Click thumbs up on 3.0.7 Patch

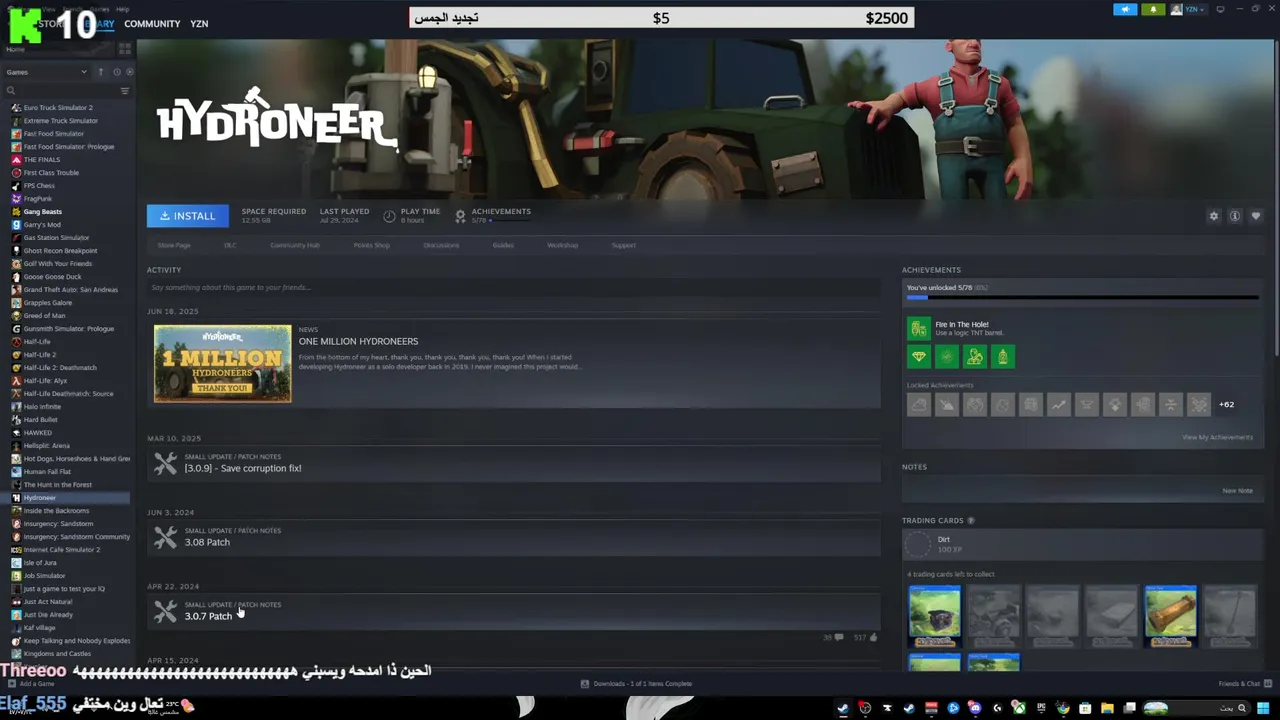[873, 637]
